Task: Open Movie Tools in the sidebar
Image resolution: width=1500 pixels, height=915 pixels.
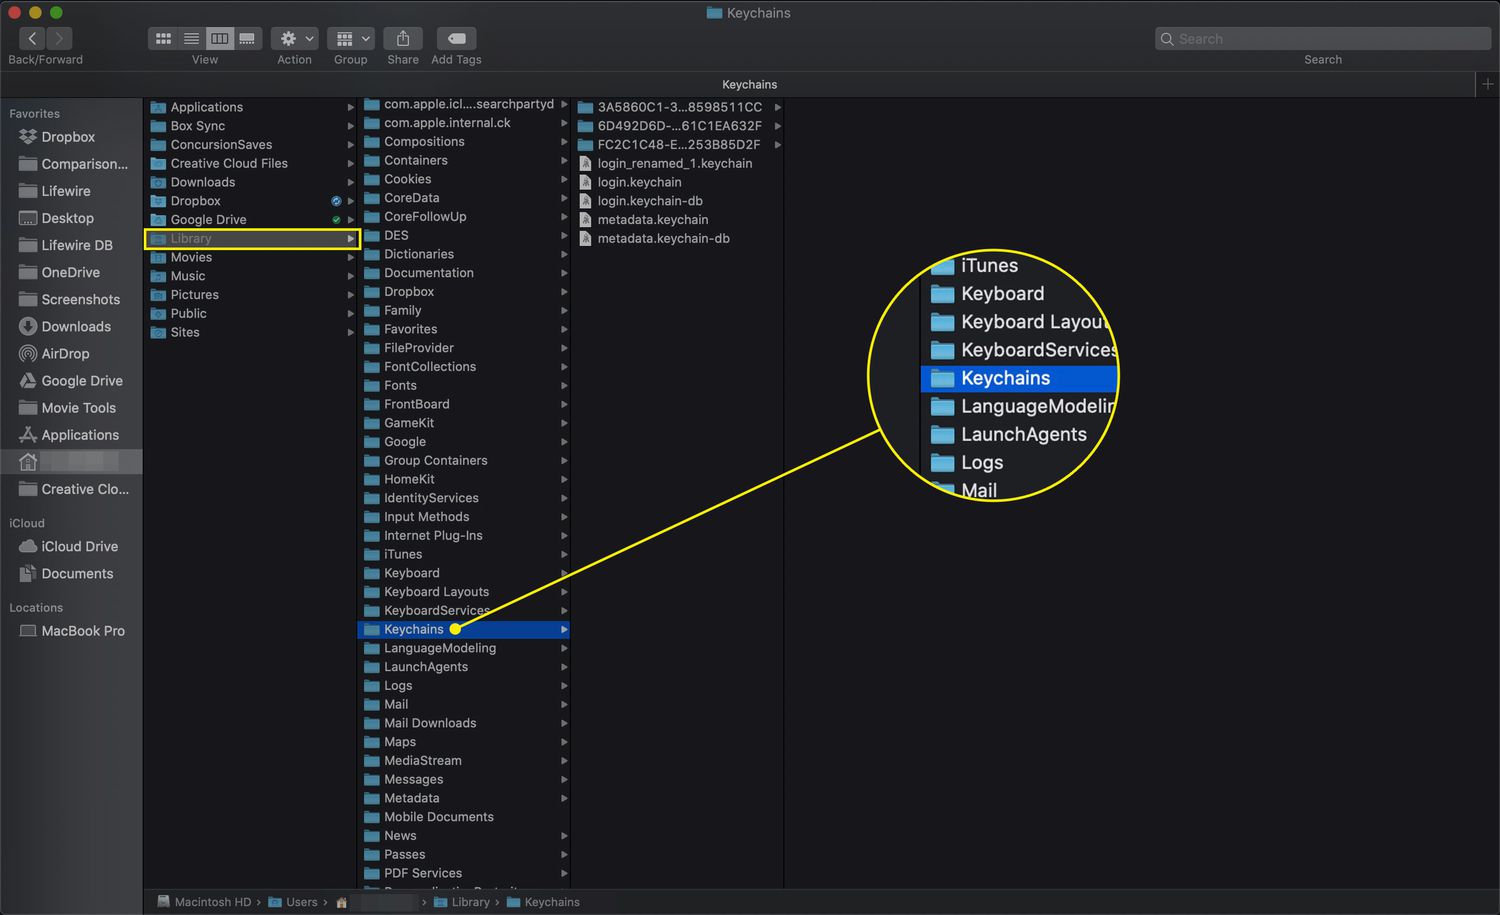Action: (71, 407)
